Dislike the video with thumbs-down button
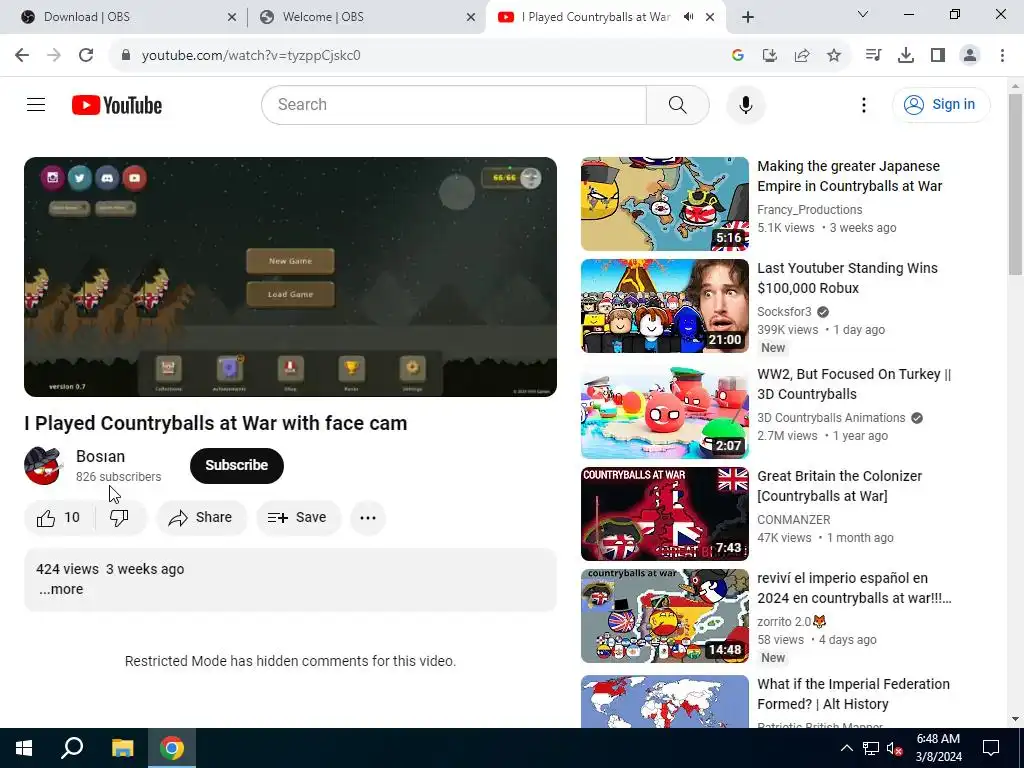Image resolution: width=1024 pixels, height=768 pixels. [x=119, y=518]
